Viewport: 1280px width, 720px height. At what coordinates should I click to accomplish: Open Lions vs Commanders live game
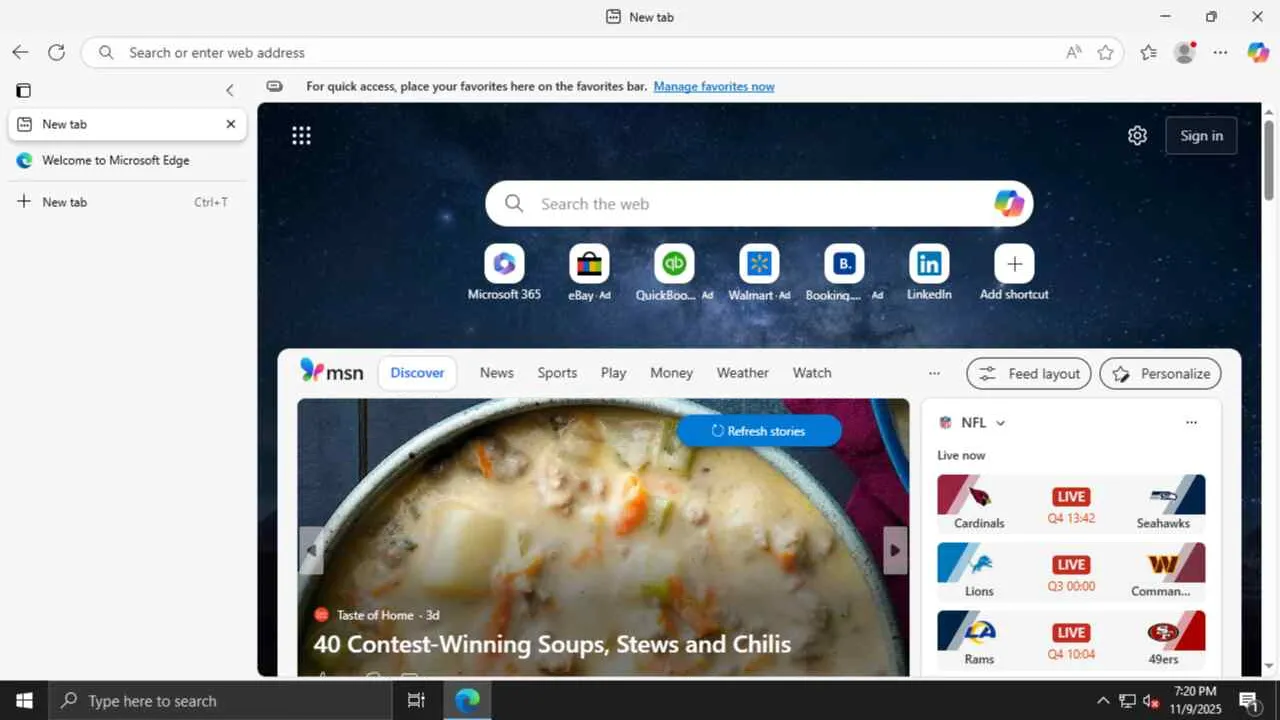coord(1071,571)
